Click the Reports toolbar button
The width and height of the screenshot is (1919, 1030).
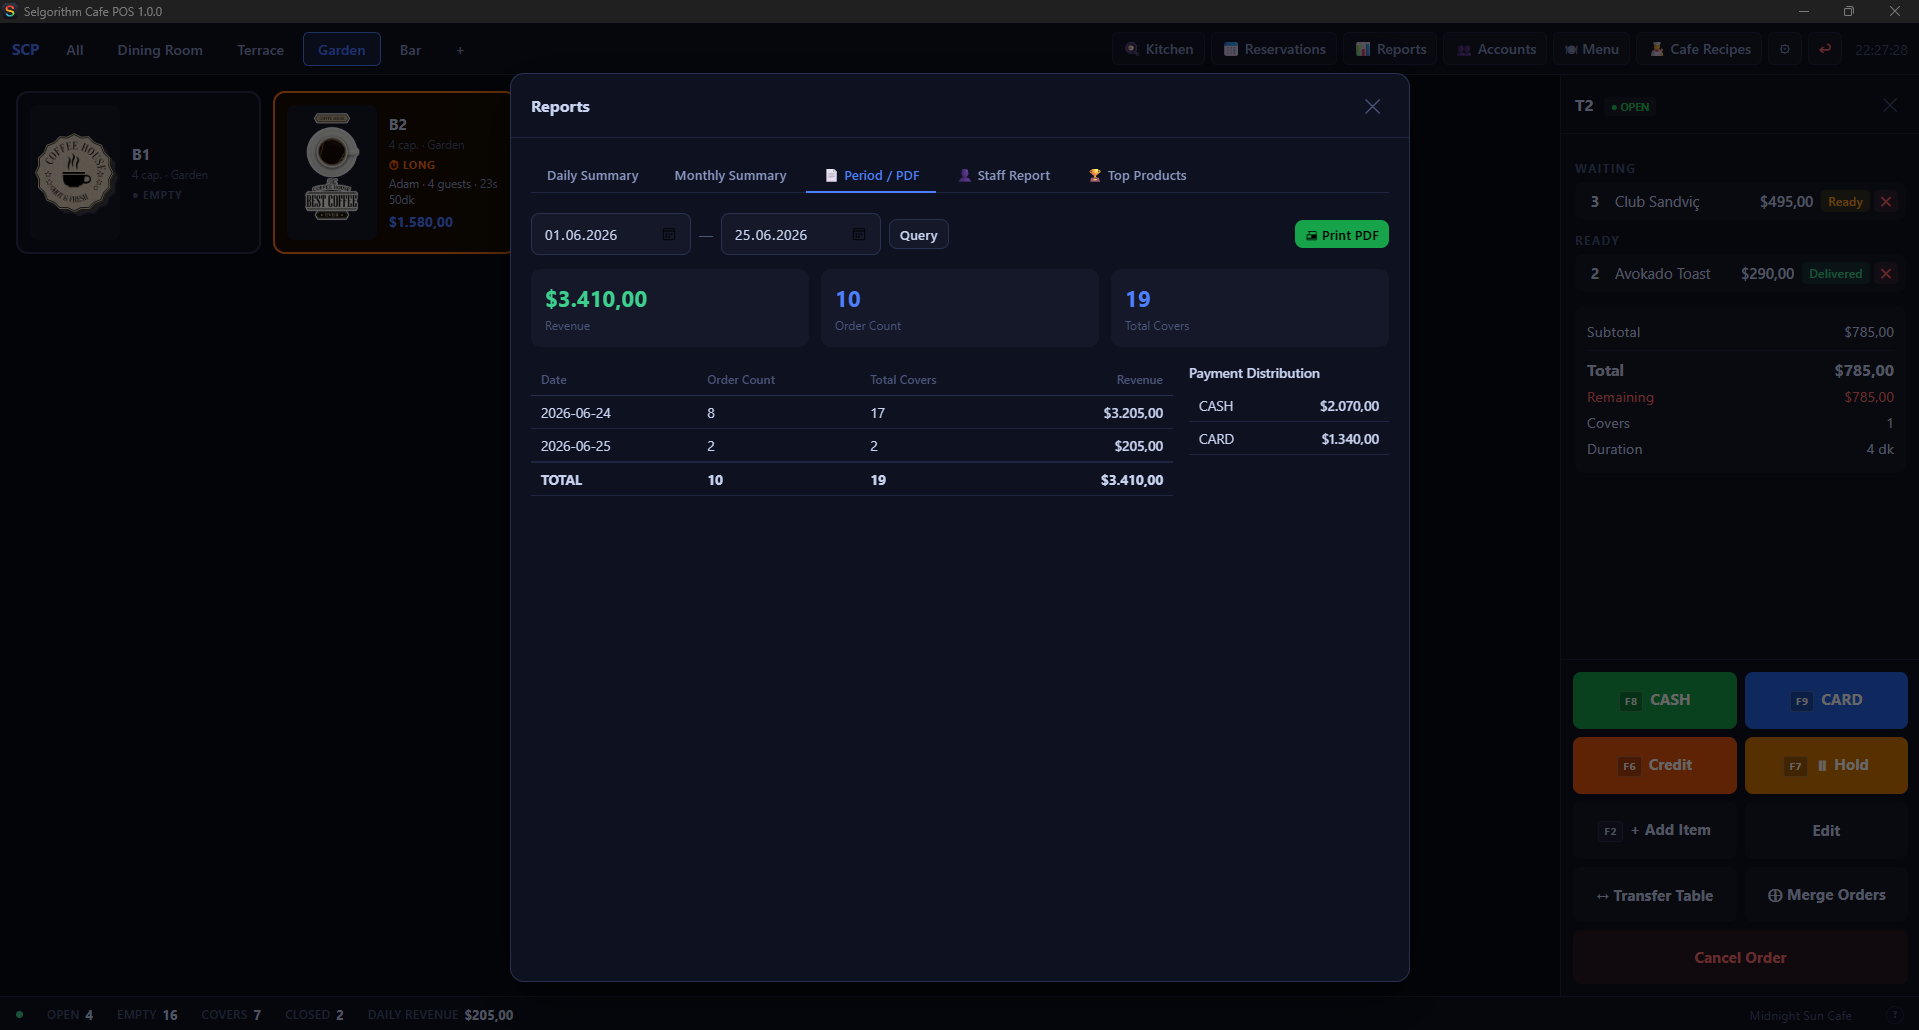pyautogui.click(x=1391, y=49)
